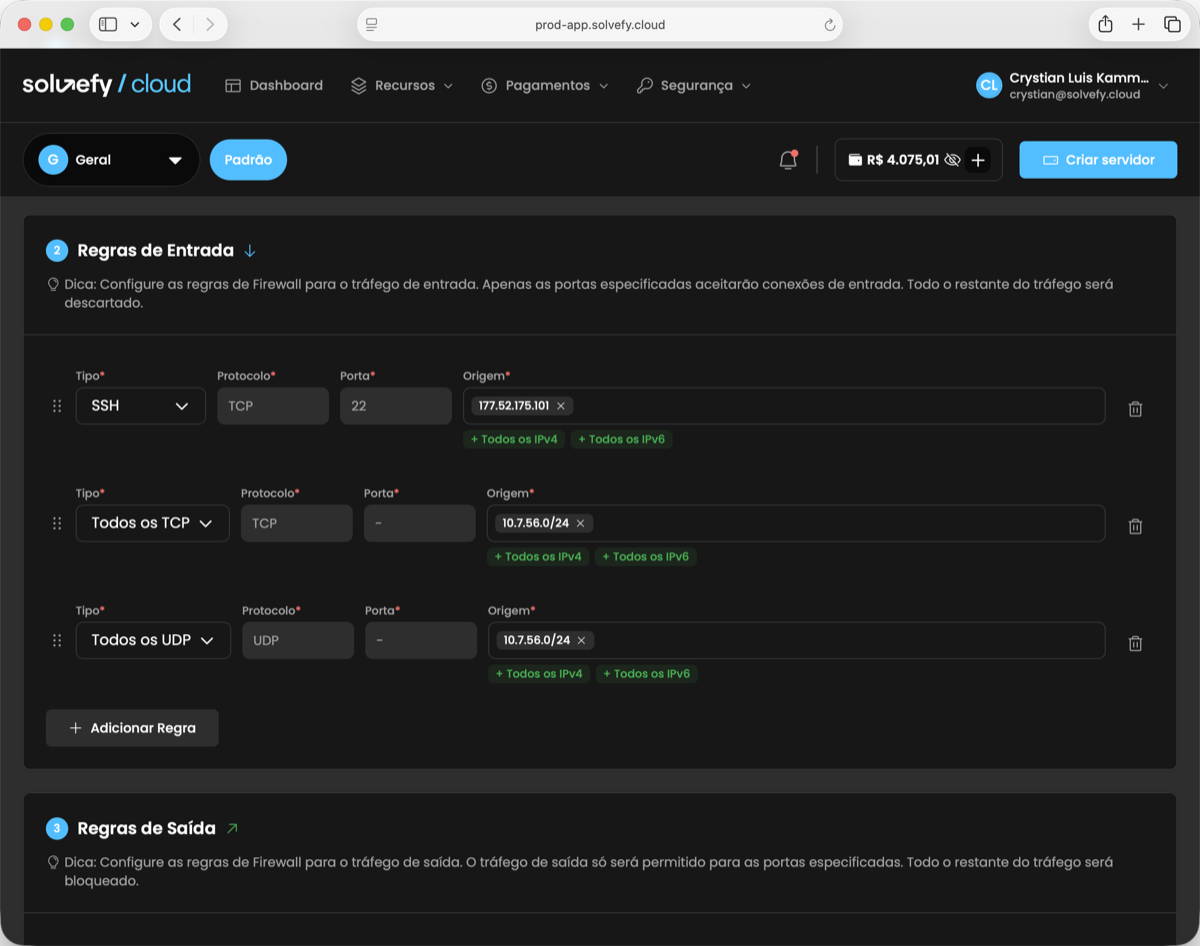The image size is (1200, 946).
Task: Click the Porta field showing 22
Action: (x=396, y=406)
